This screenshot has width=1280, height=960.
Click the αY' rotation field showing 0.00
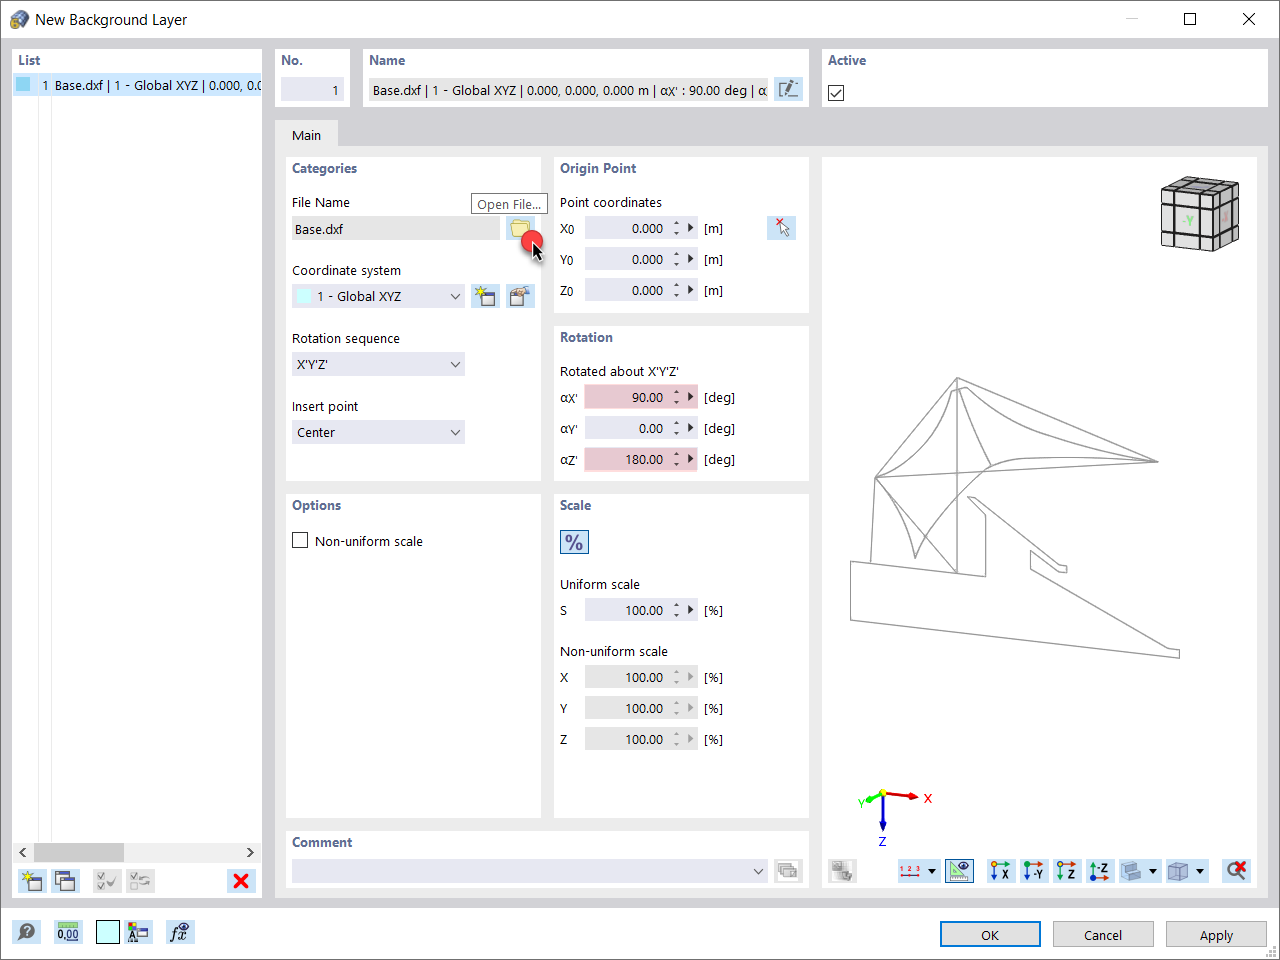click(626, 428)
